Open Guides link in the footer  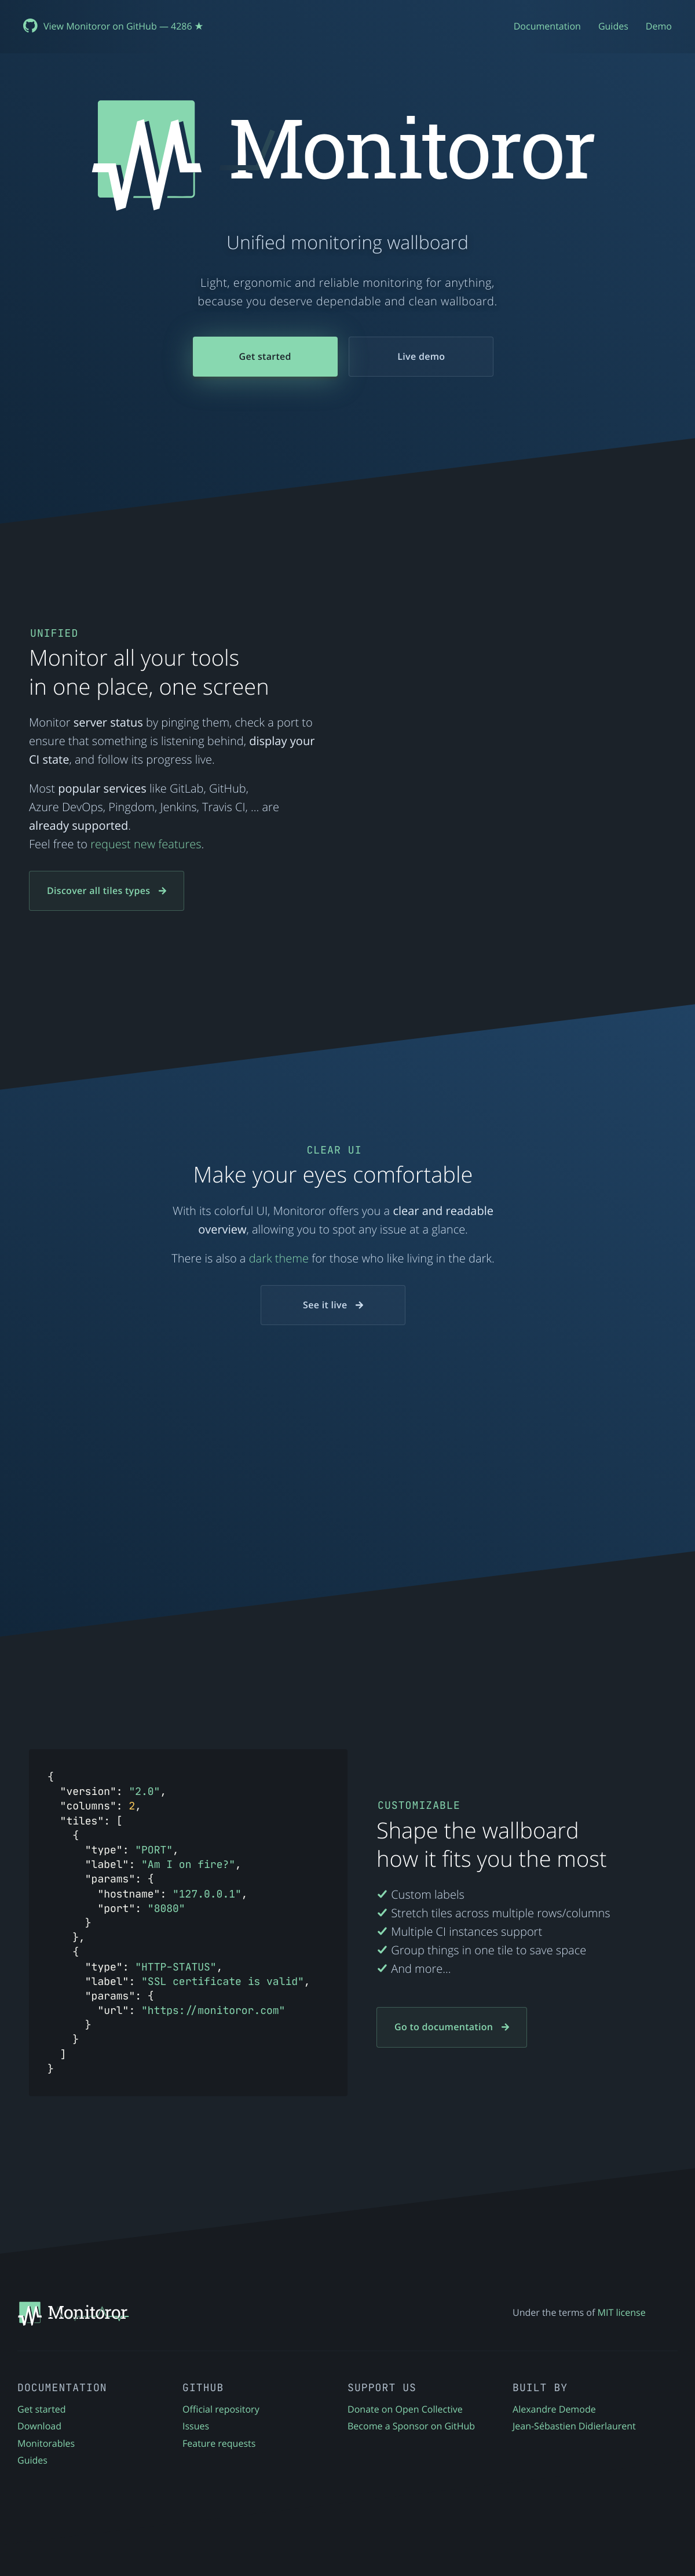(x=32, y=2460)
